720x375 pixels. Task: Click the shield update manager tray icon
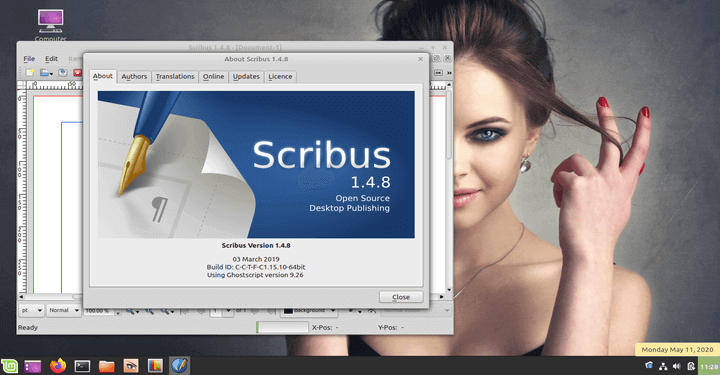click(649, 366)
